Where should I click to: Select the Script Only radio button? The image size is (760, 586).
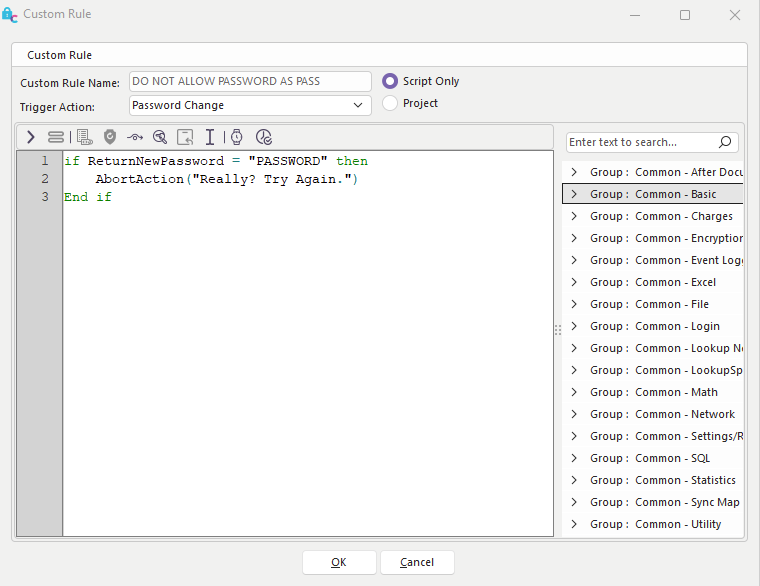[x=390, y=81]
